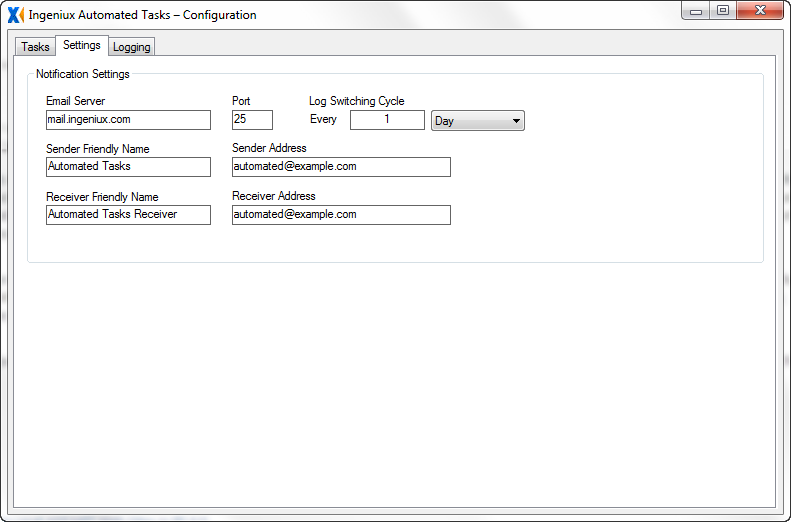Focus the Port input field
This screenshot has width=791, height=522.
coord(252,120)
